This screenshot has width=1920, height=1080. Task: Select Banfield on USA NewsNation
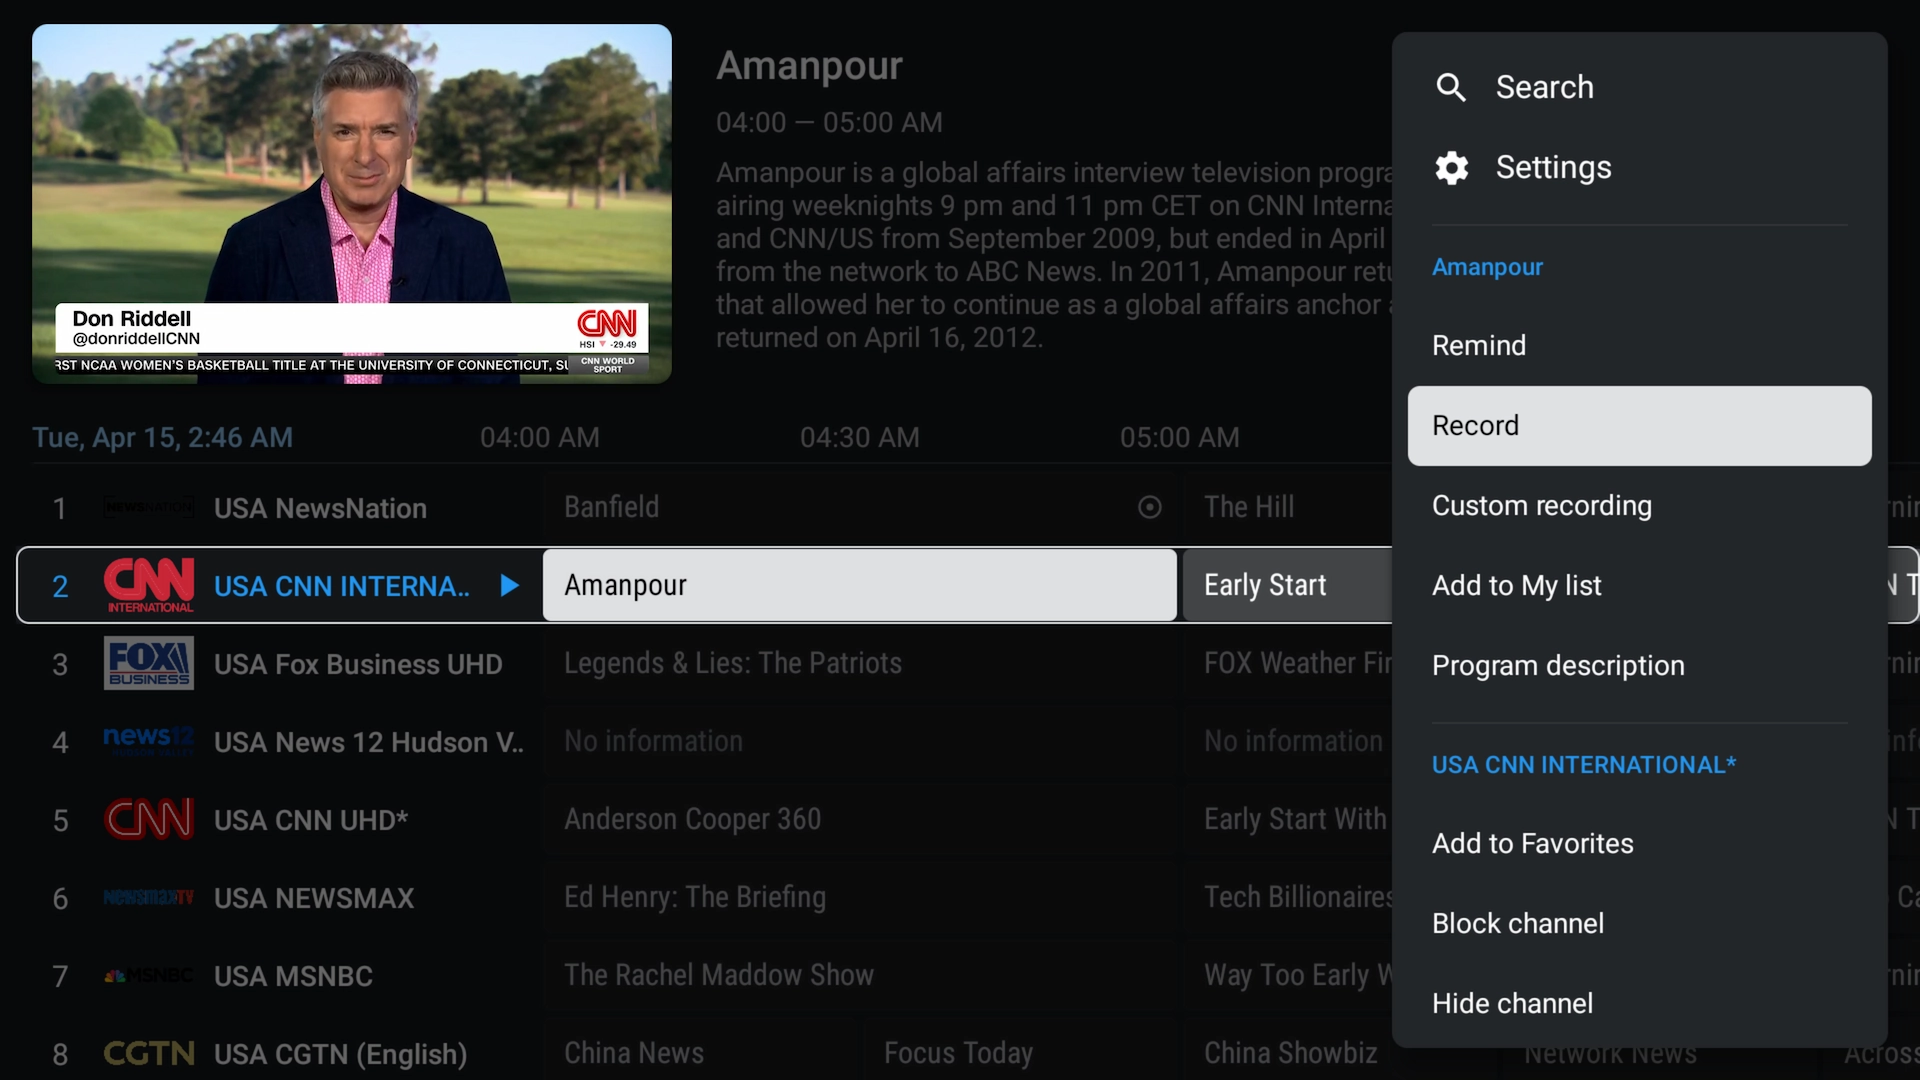pyautogui.click(x=860, y=507)
